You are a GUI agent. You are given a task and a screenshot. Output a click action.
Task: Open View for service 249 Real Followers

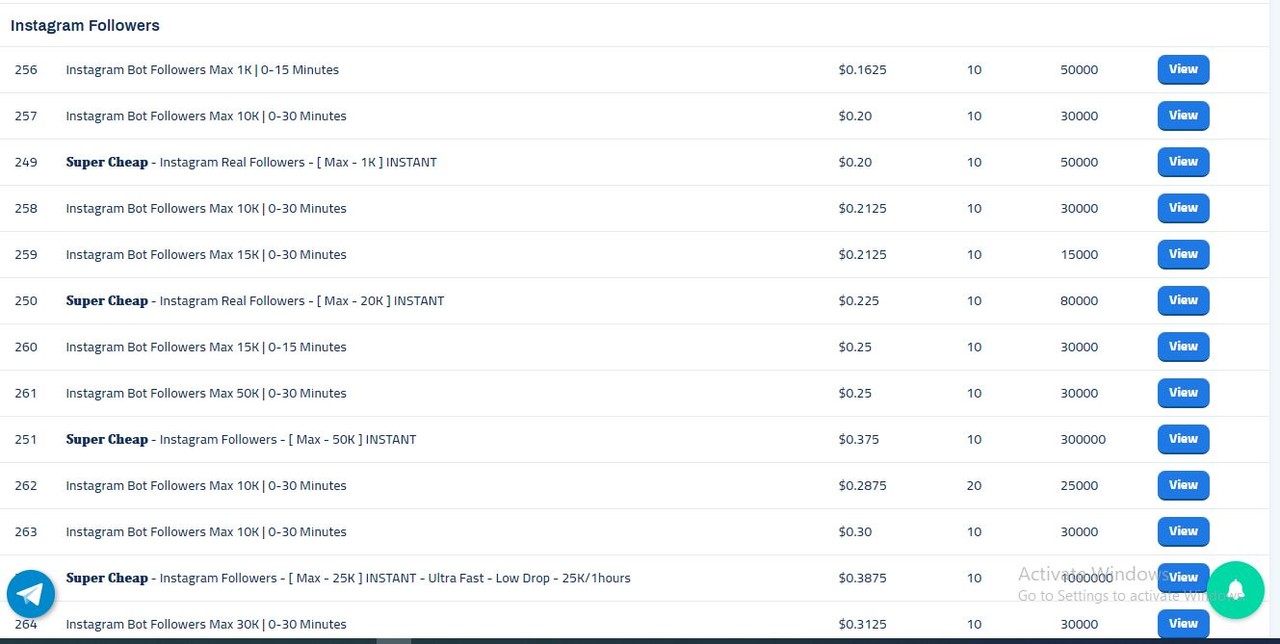click(x=1183, y=162)
